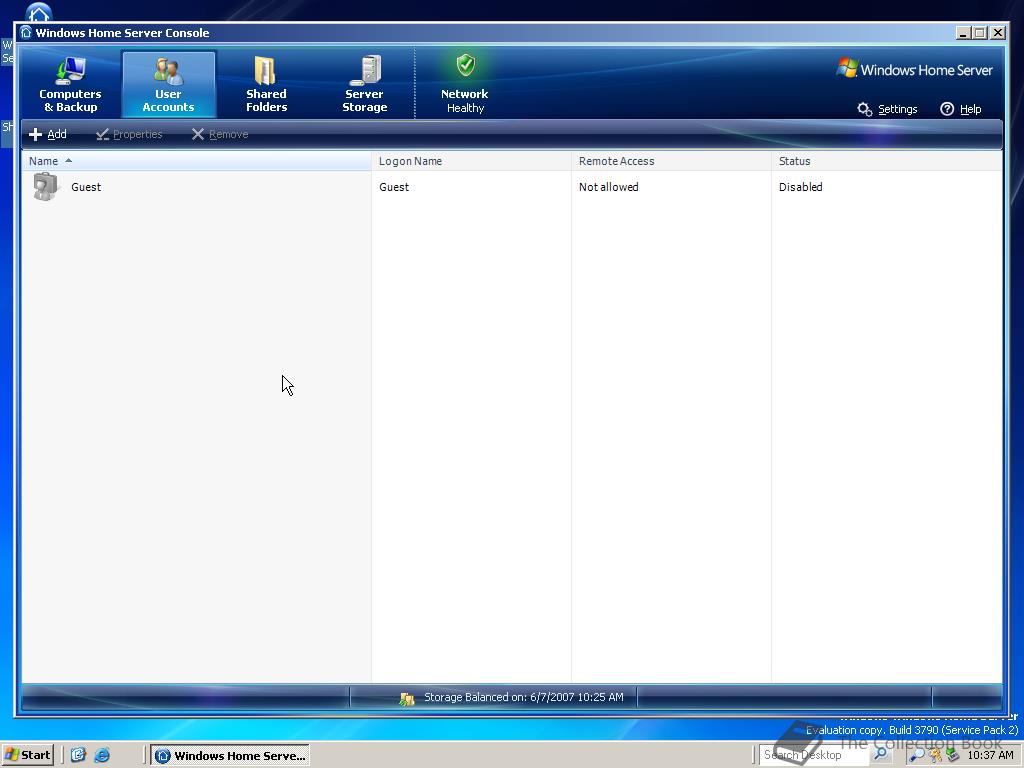Select the Guest user account icon

(46, 187)
